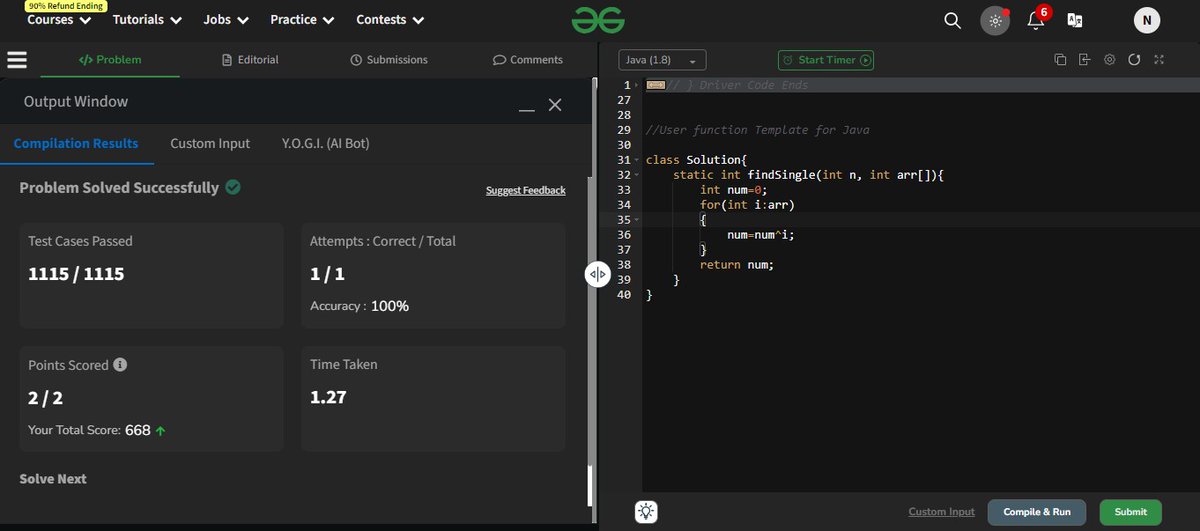The width and height of the screenshot is (1200, 531).
Task: Click the Points Scored info icon
Action: pyautogui.click(x=120, y=365)
